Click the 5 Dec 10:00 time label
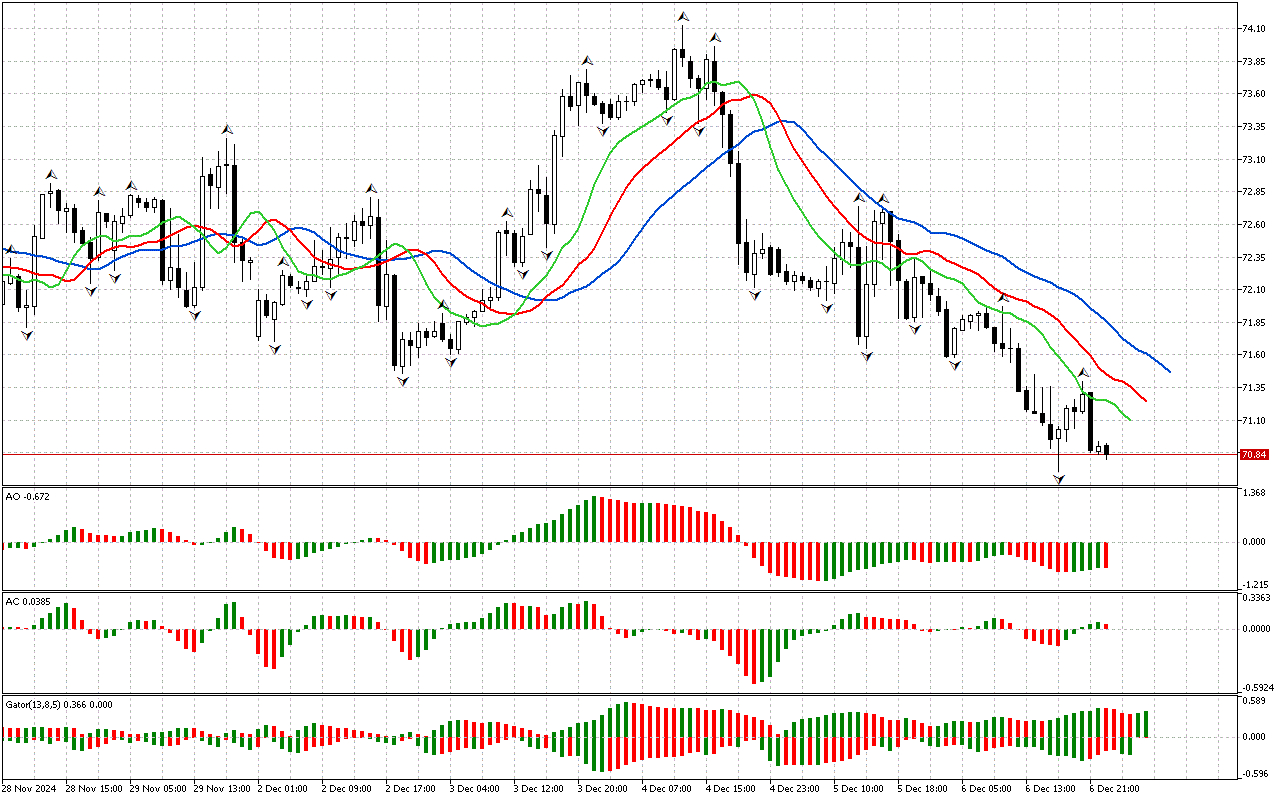Screen dimensions: 1280x800 [x=860, y=788]
